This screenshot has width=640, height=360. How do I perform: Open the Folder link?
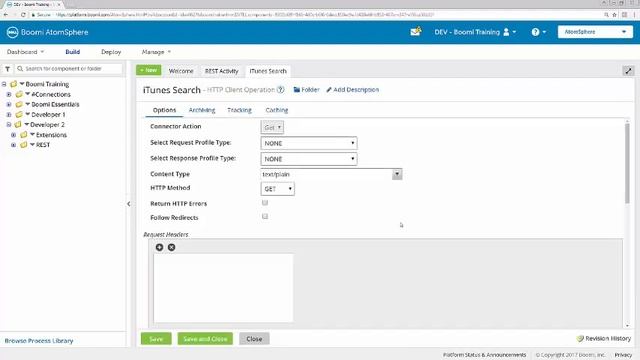tap(307, 90)
